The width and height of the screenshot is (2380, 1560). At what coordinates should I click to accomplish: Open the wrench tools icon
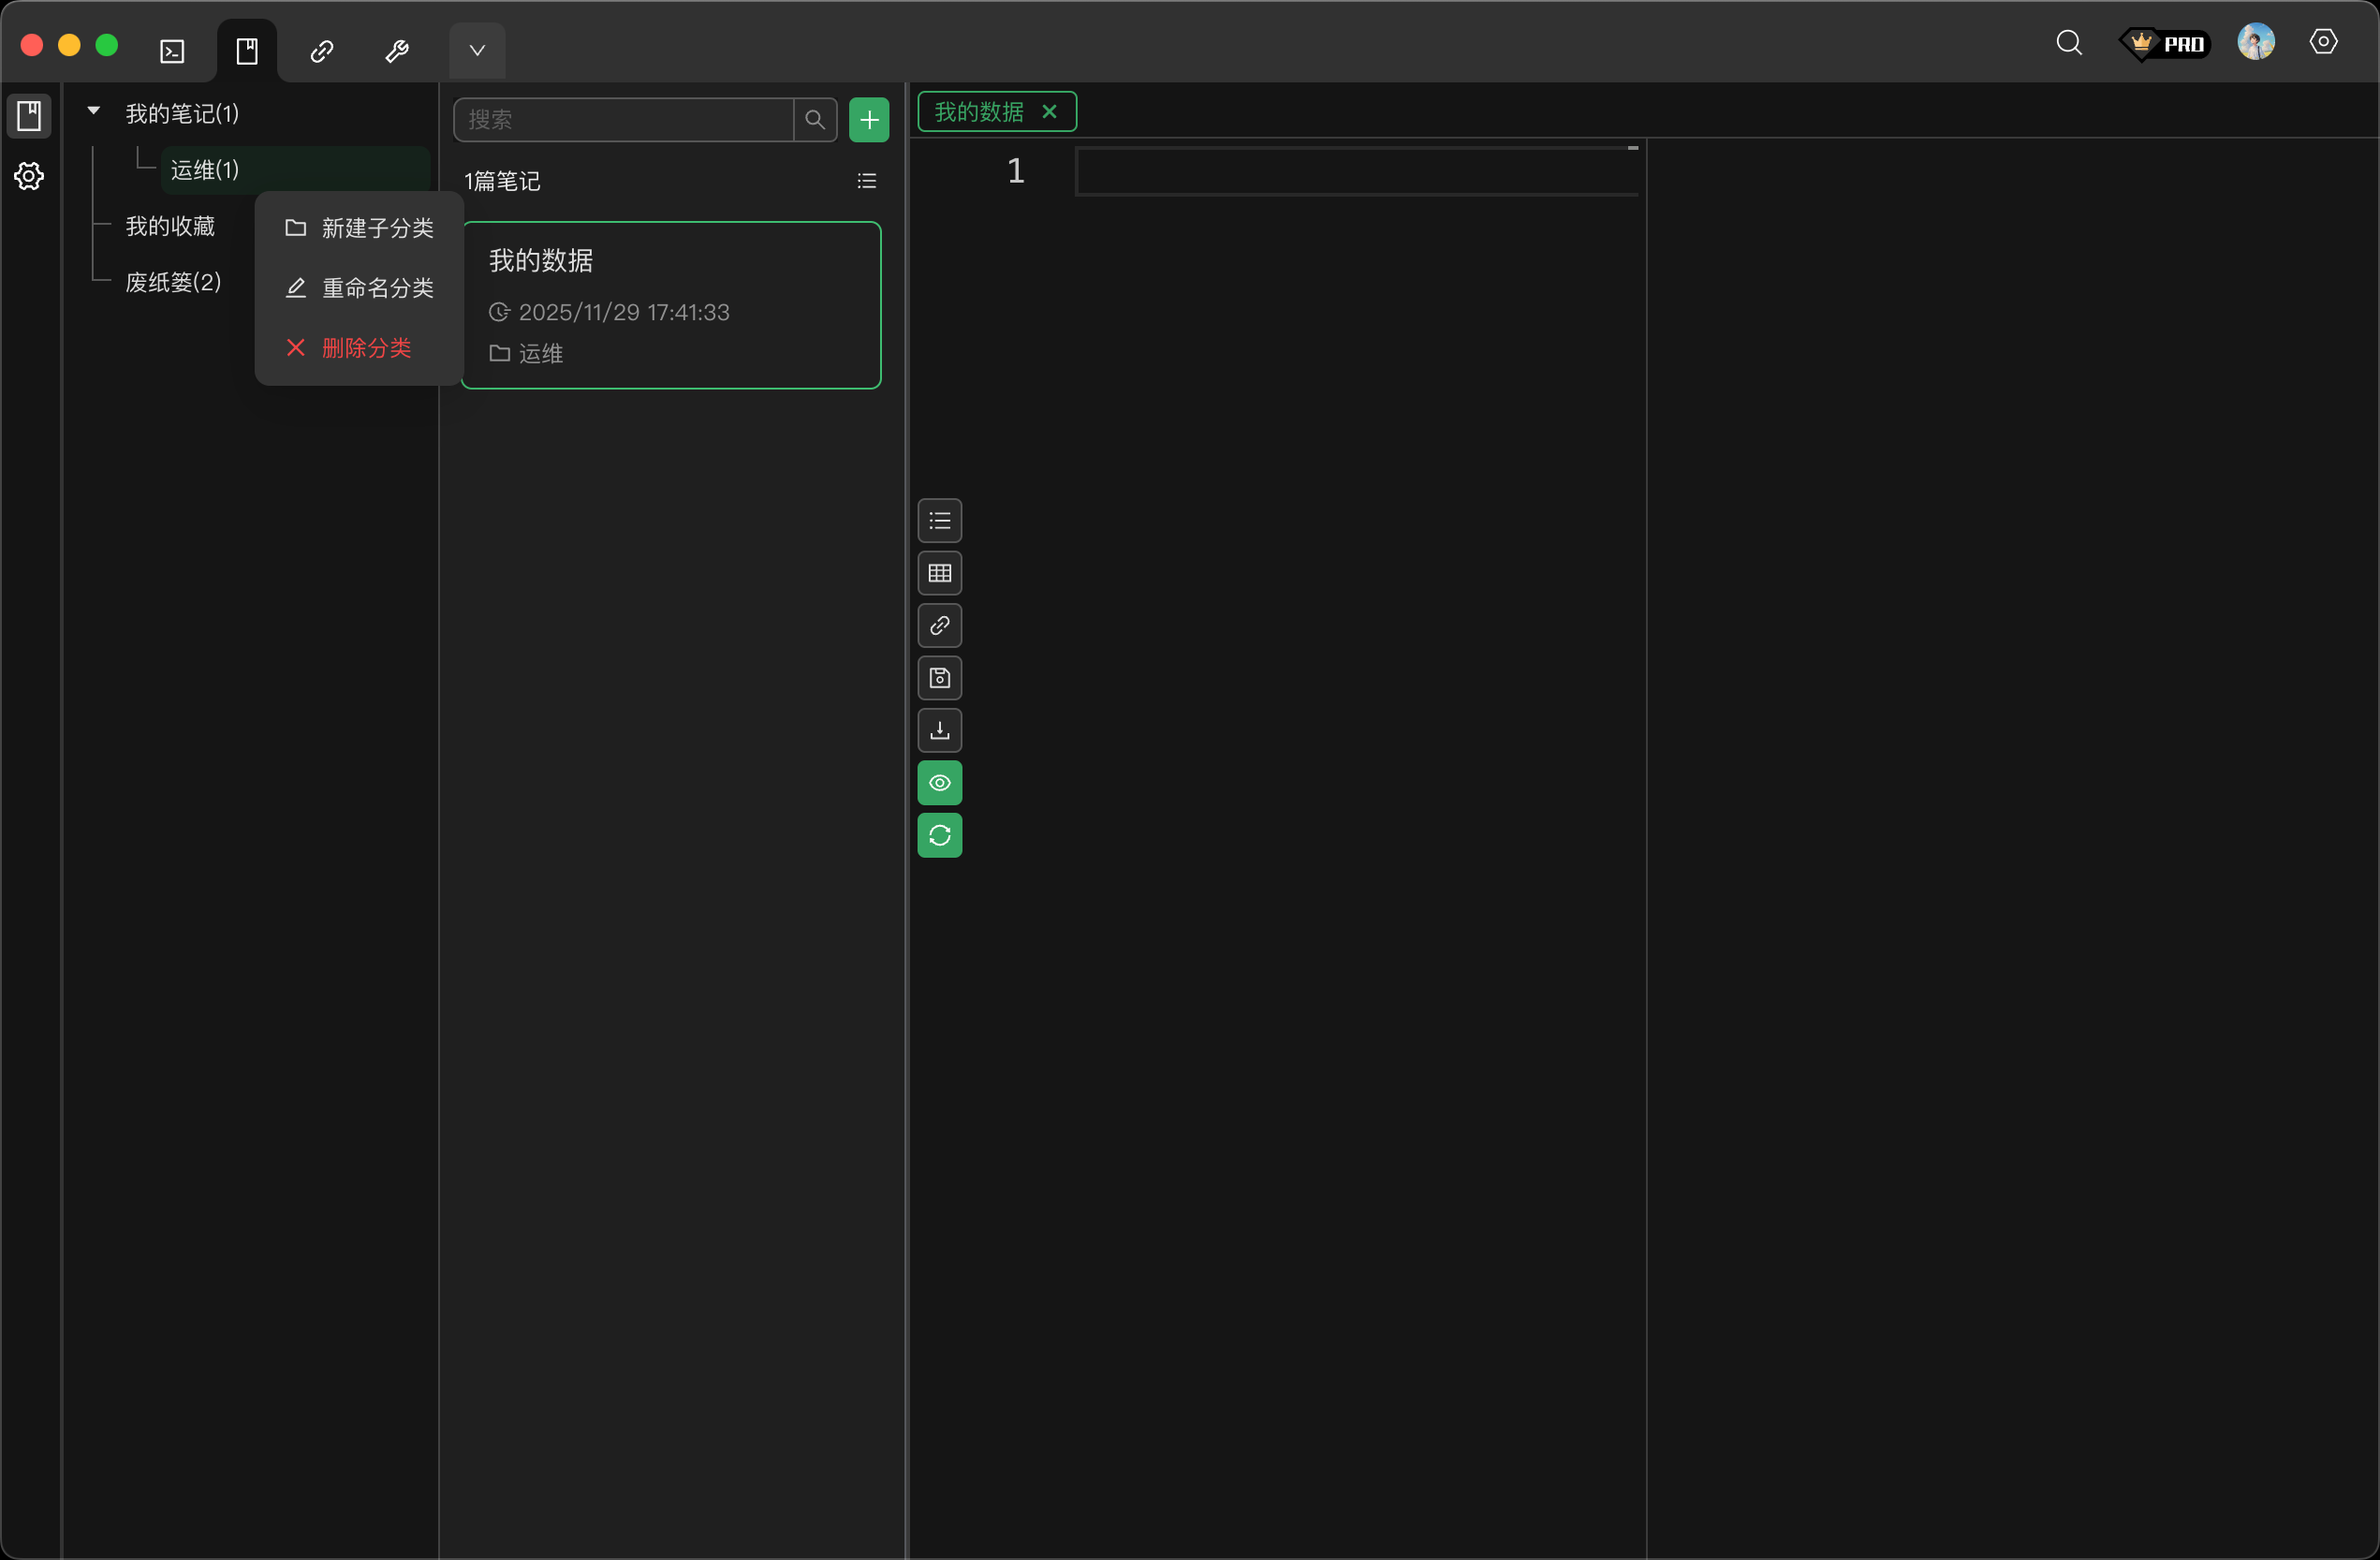coord(397,51)
